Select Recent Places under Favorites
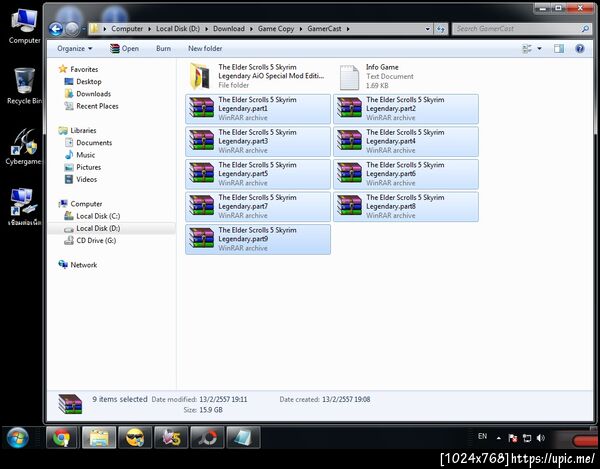The width and height of the screenshot is (600, 469). [x=91, y=106]
